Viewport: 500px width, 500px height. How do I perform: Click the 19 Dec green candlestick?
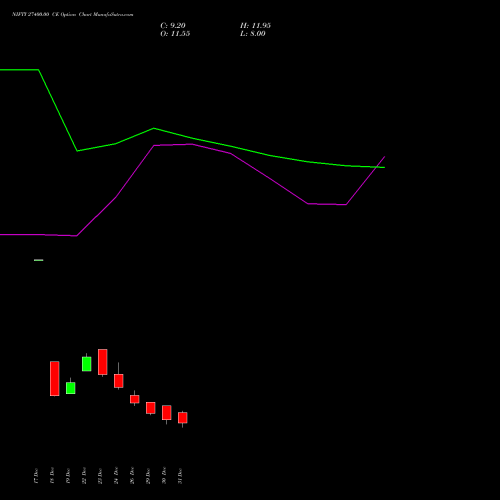tap(71, 388)
